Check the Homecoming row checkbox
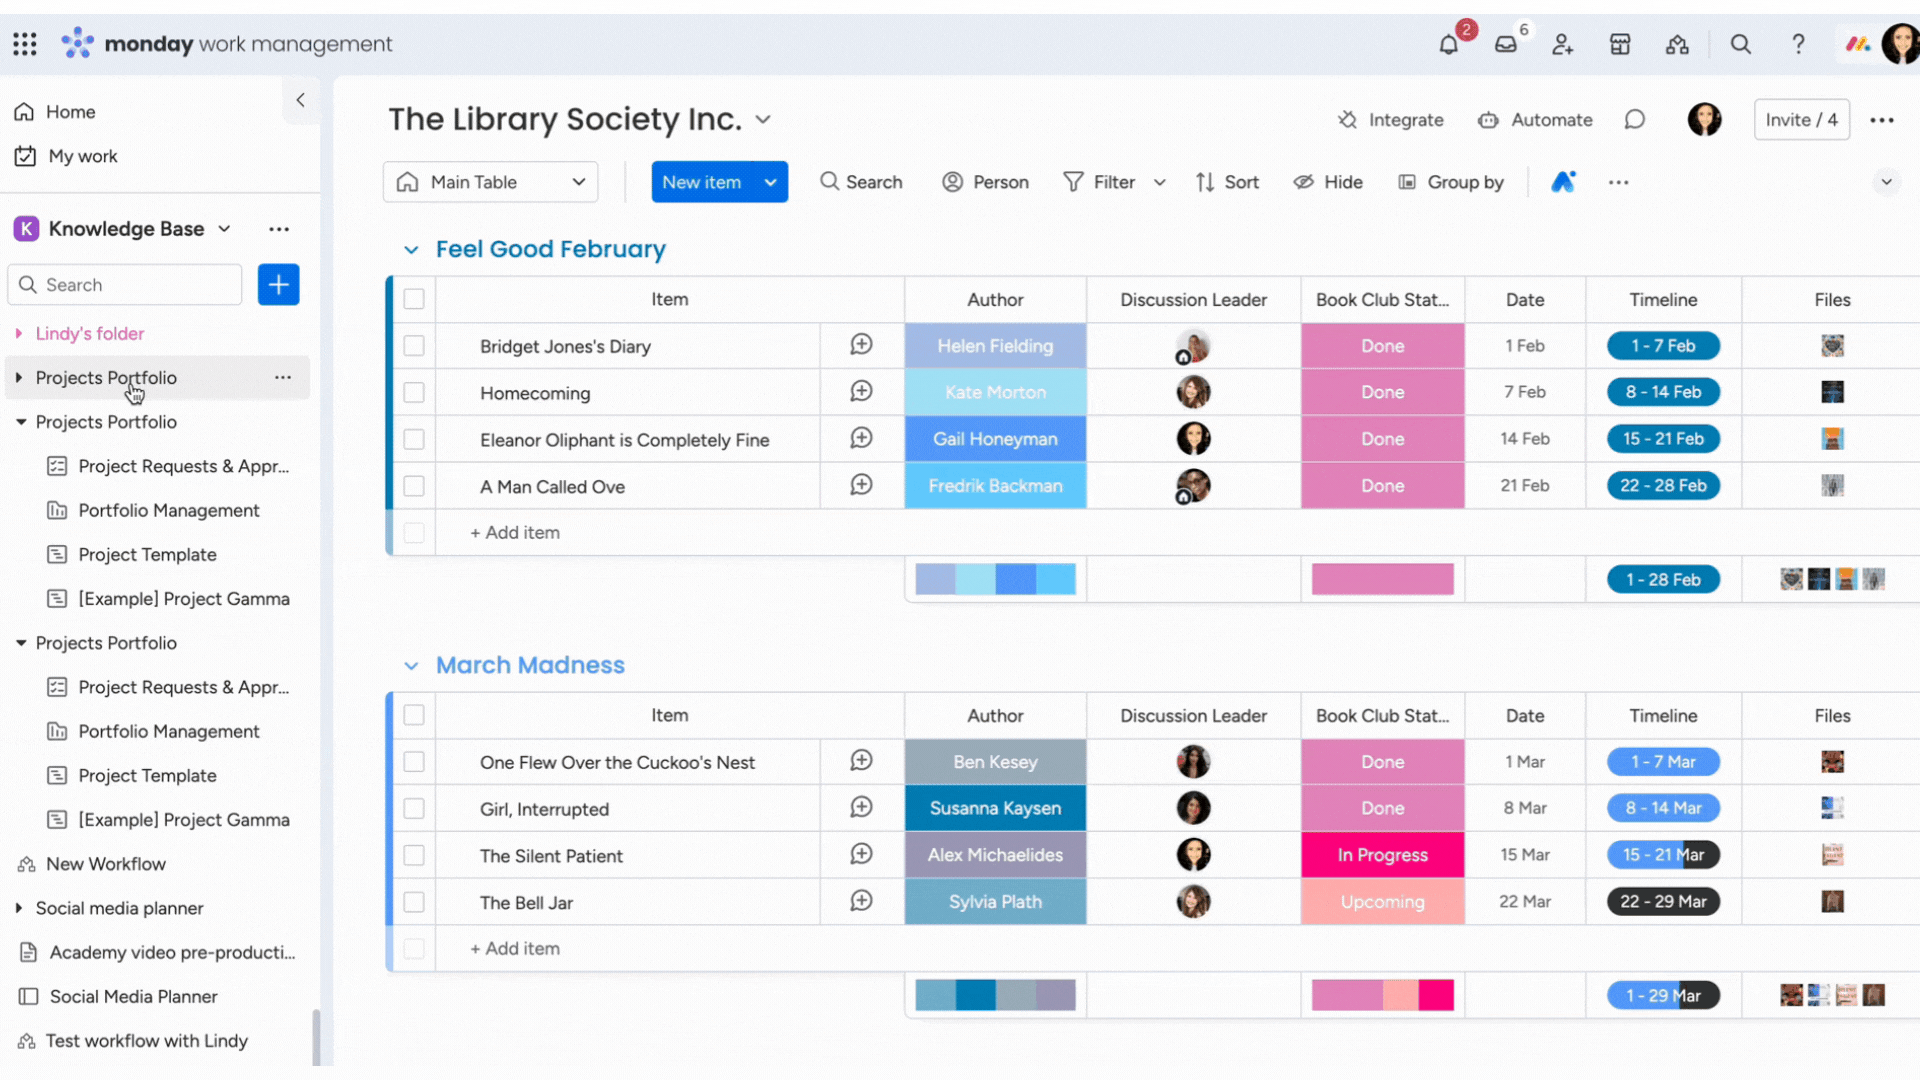1920x1080 pixels. [x=414, y=393]
